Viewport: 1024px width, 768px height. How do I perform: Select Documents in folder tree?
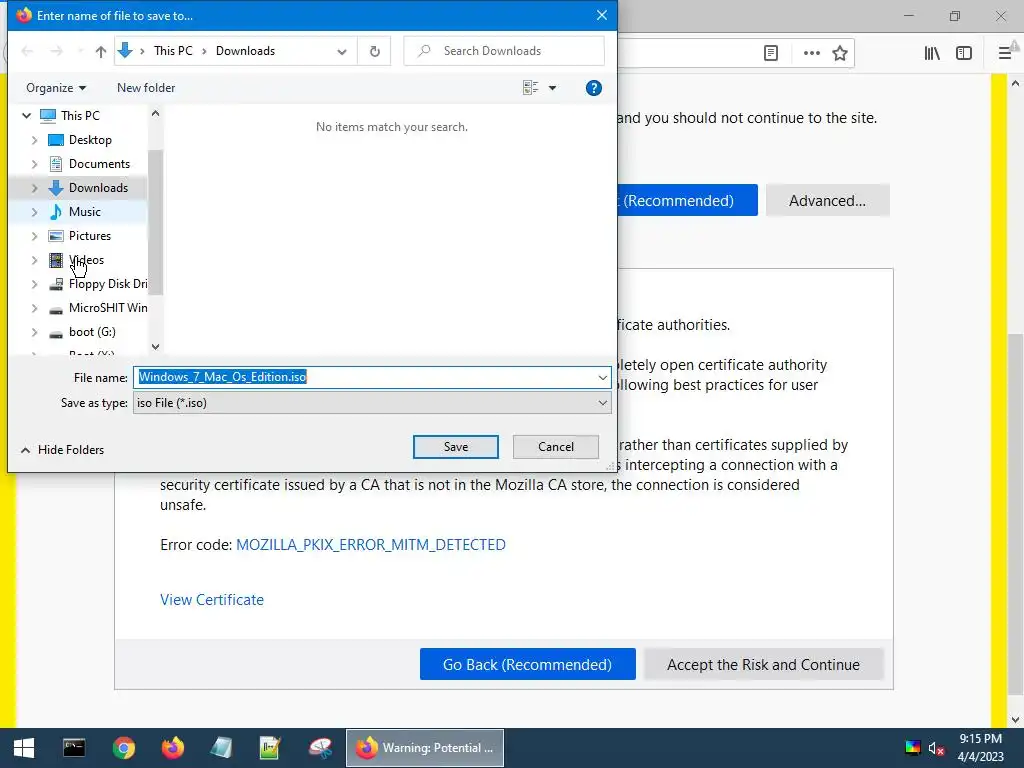[99, 164]
